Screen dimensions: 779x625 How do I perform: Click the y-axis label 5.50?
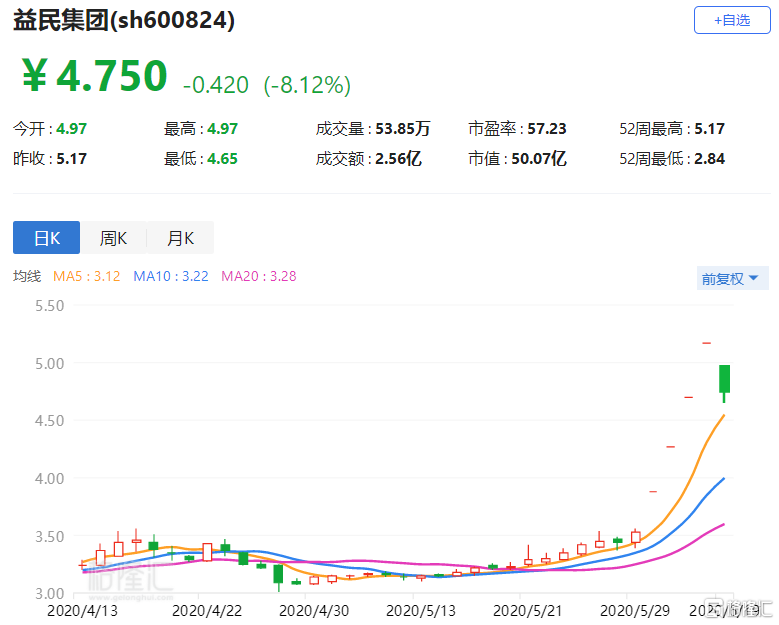click(x=49, y=306)
